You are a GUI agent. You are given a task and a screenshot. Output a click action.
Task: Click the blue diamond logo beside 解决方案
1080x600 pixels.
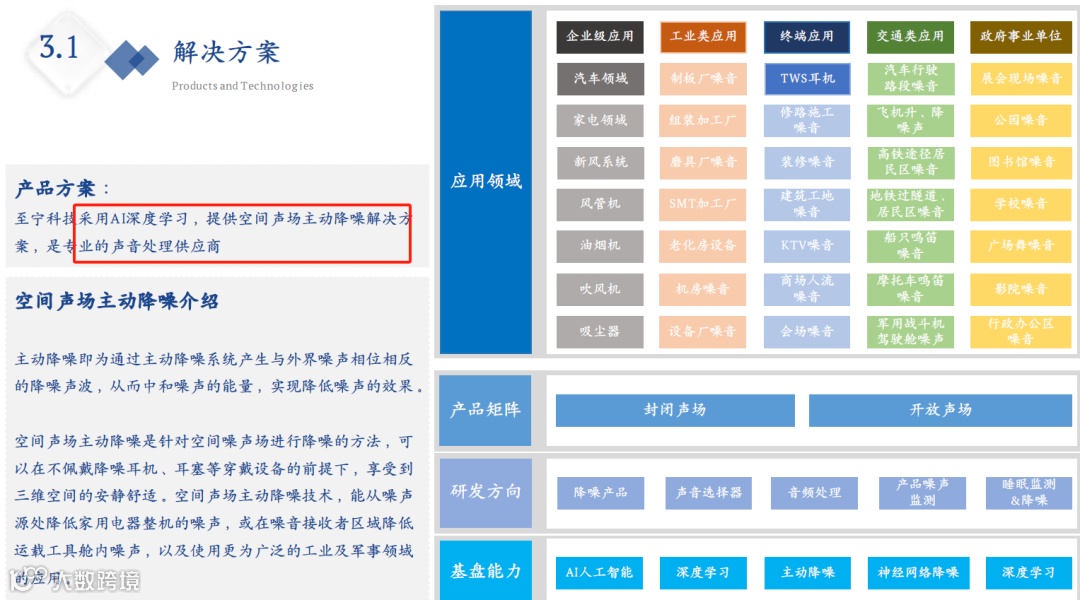(x=135, y=60)
